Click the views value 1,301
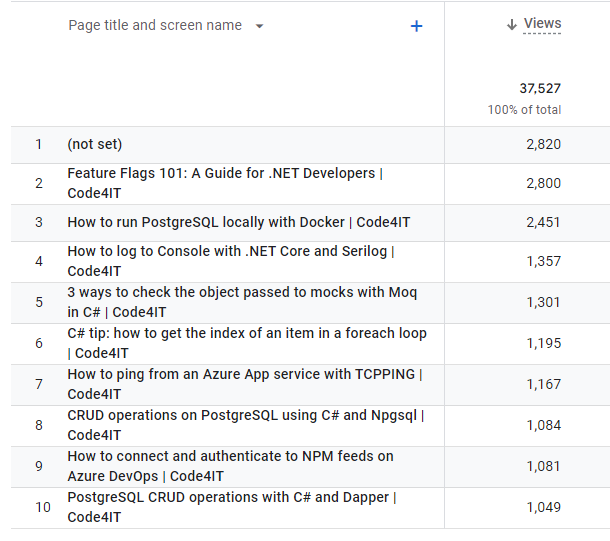Viewport: 610px width, 541px height. [543, 302]
